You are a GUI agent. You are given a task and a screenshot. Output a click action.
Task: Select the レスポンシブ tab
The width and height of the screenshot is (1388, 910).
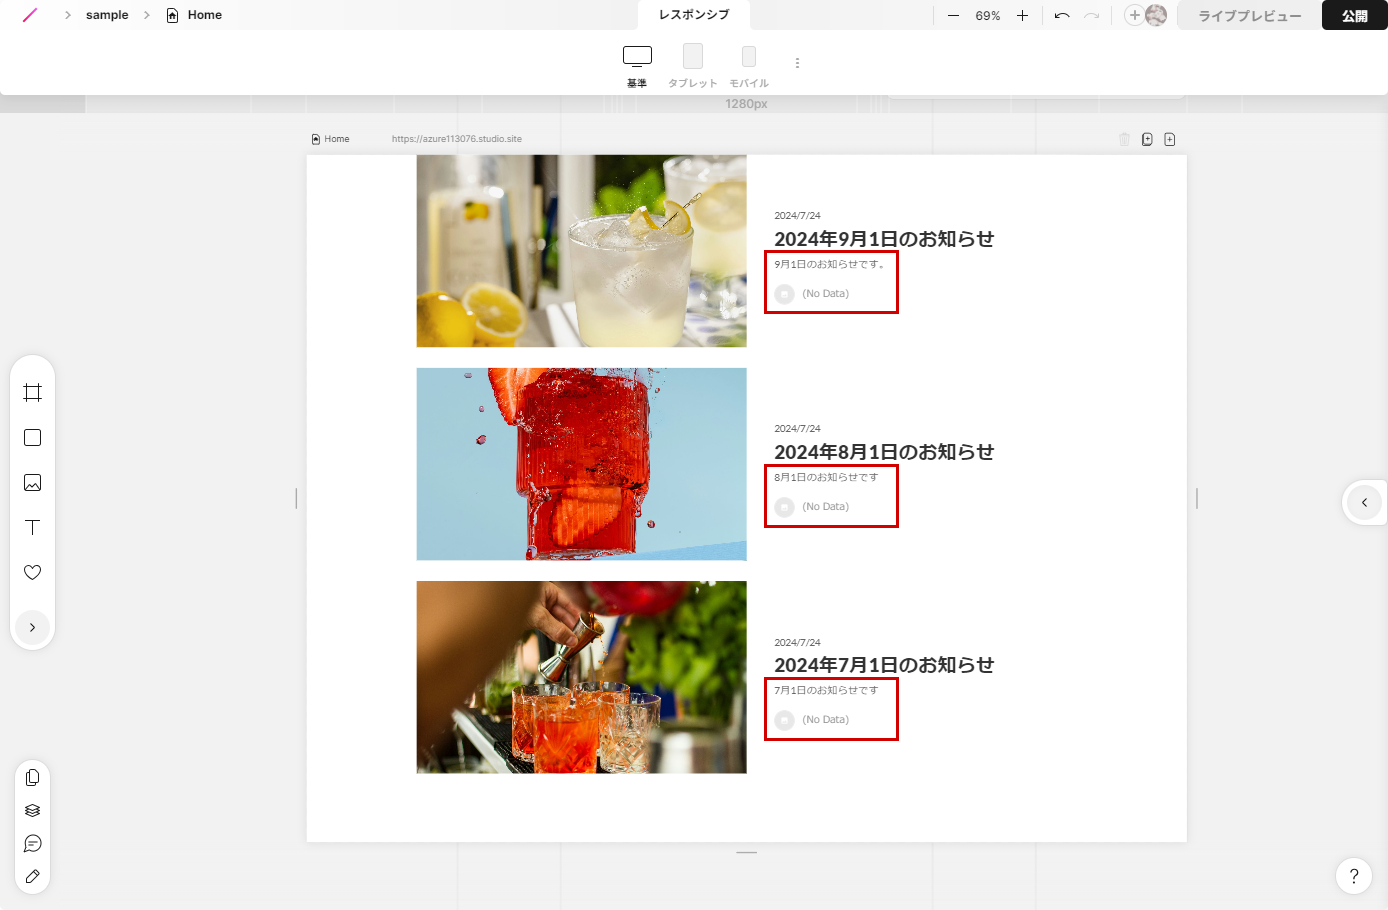[x=694, y=15]
